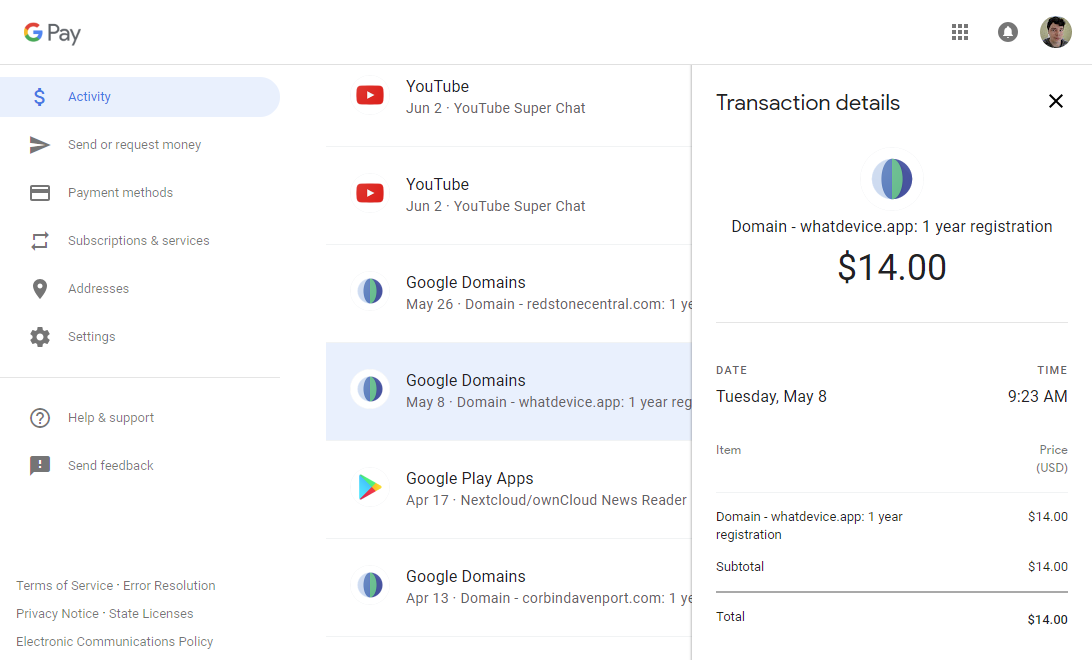Select the Activity dollar-sign icon
The height and width of the screenshot is (660, 1092).
(39, 96)
